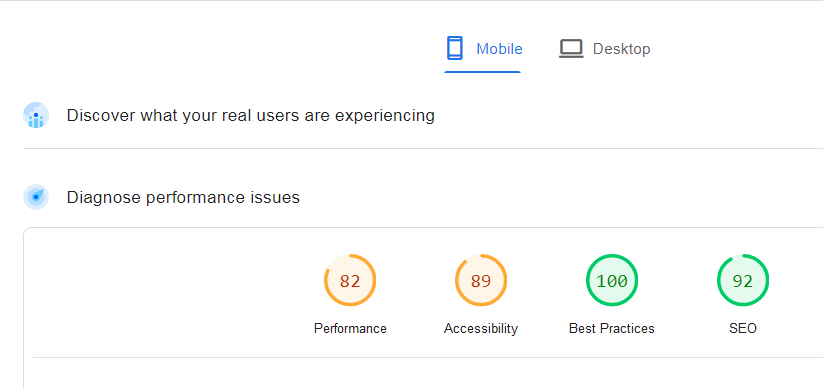Switch to the Desktop tab

click(605, 49)
